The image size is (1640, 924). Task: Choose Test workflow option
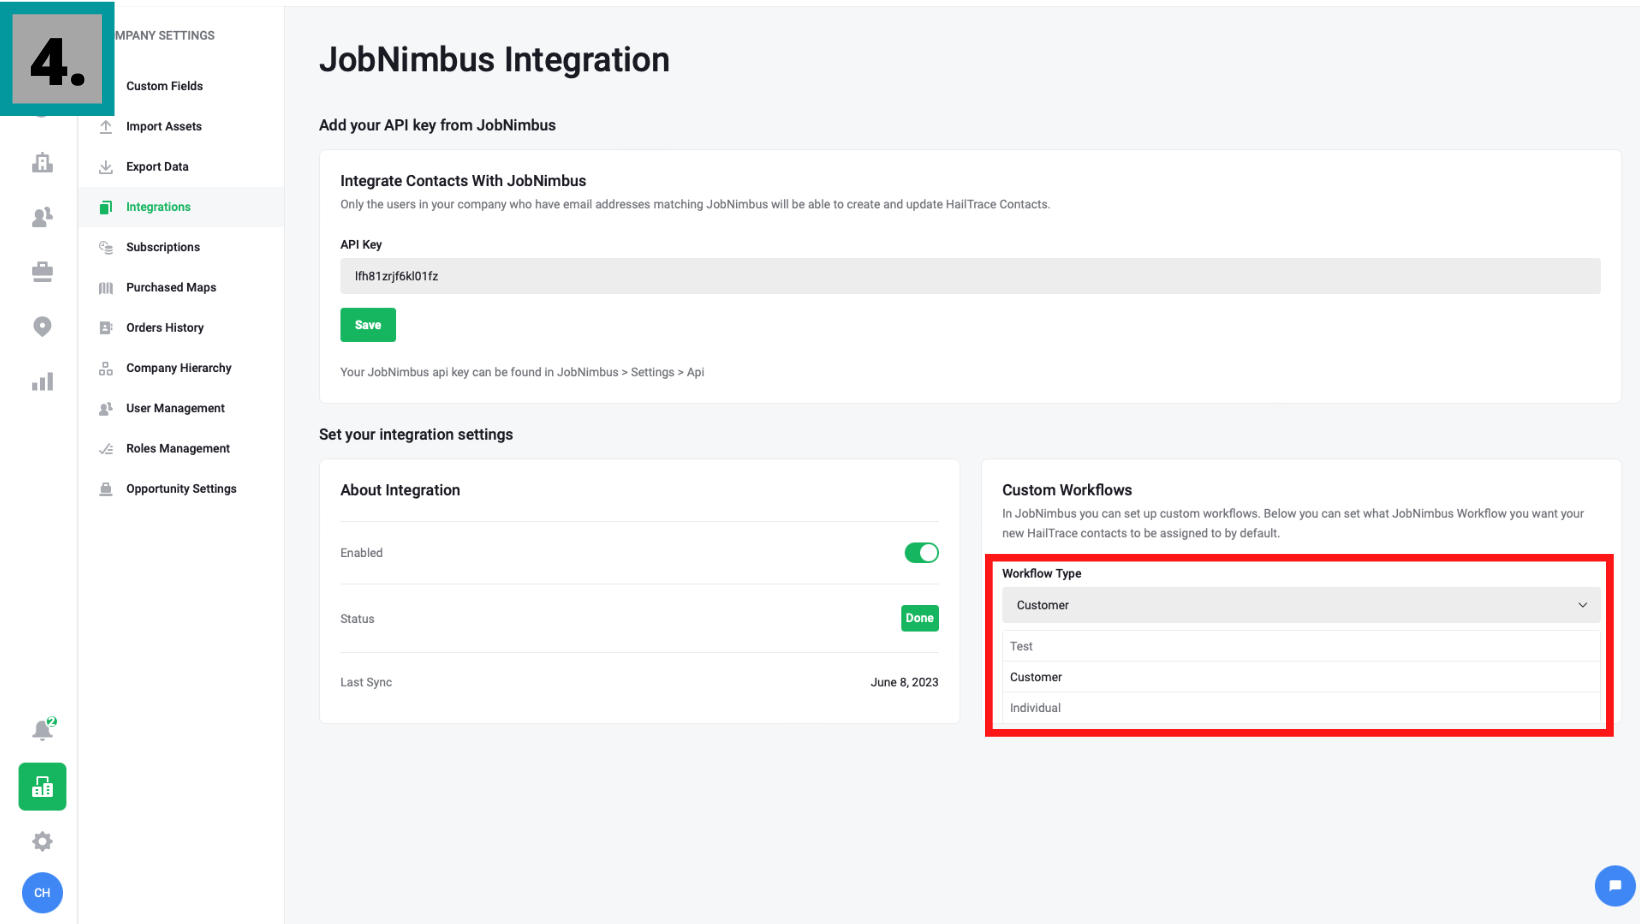coord(1301,646)
